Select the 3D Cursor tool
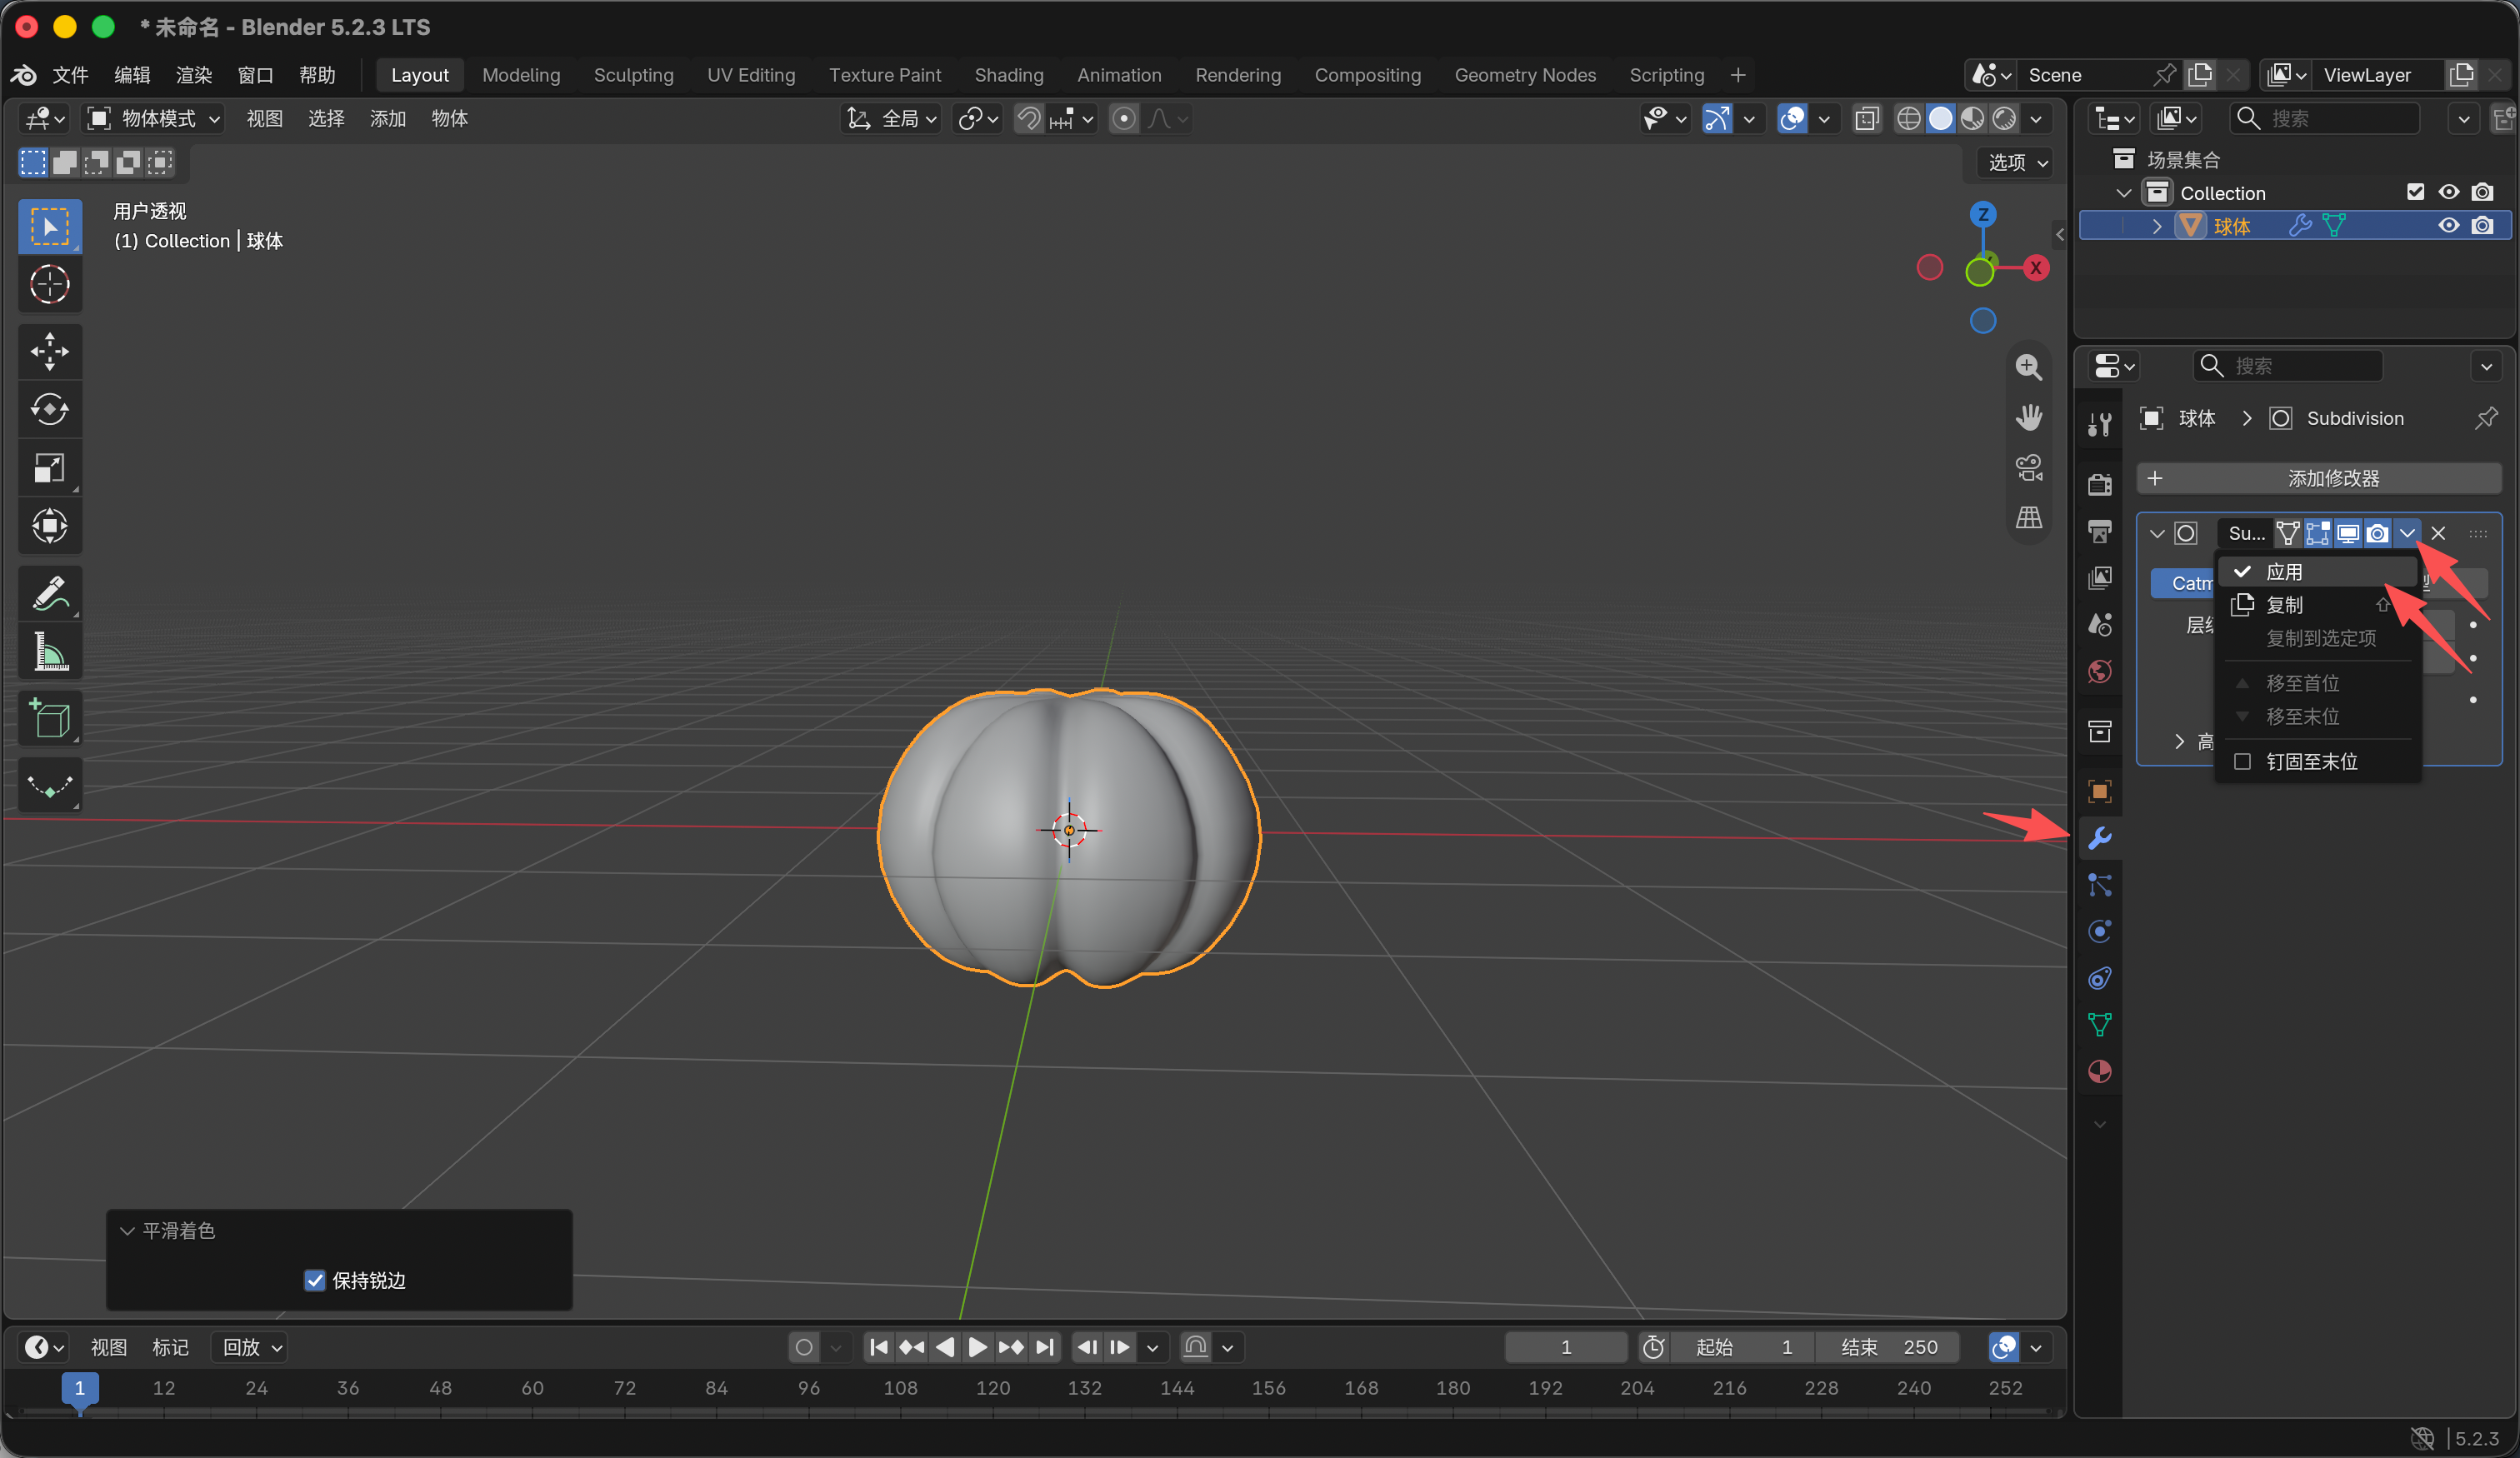The height and width of the screenshot is (1458, 2520). coord(49,285)
